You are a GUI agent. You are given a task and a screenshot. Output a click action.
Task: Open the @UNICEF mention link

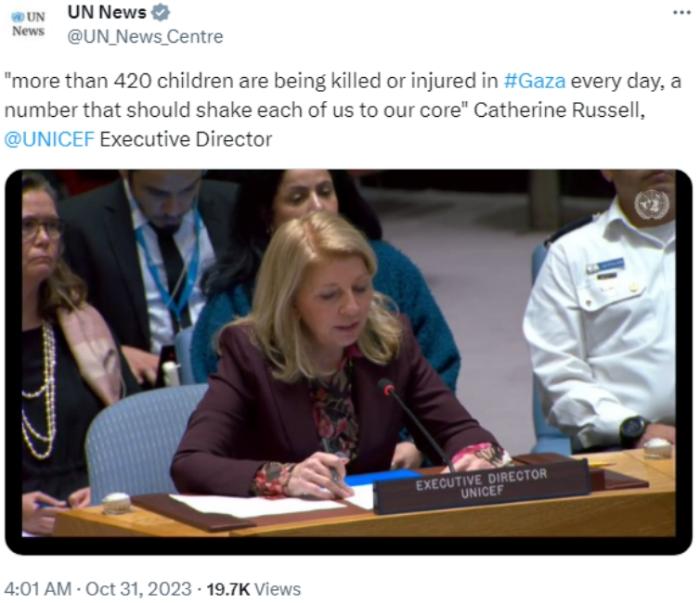[50, 140]
